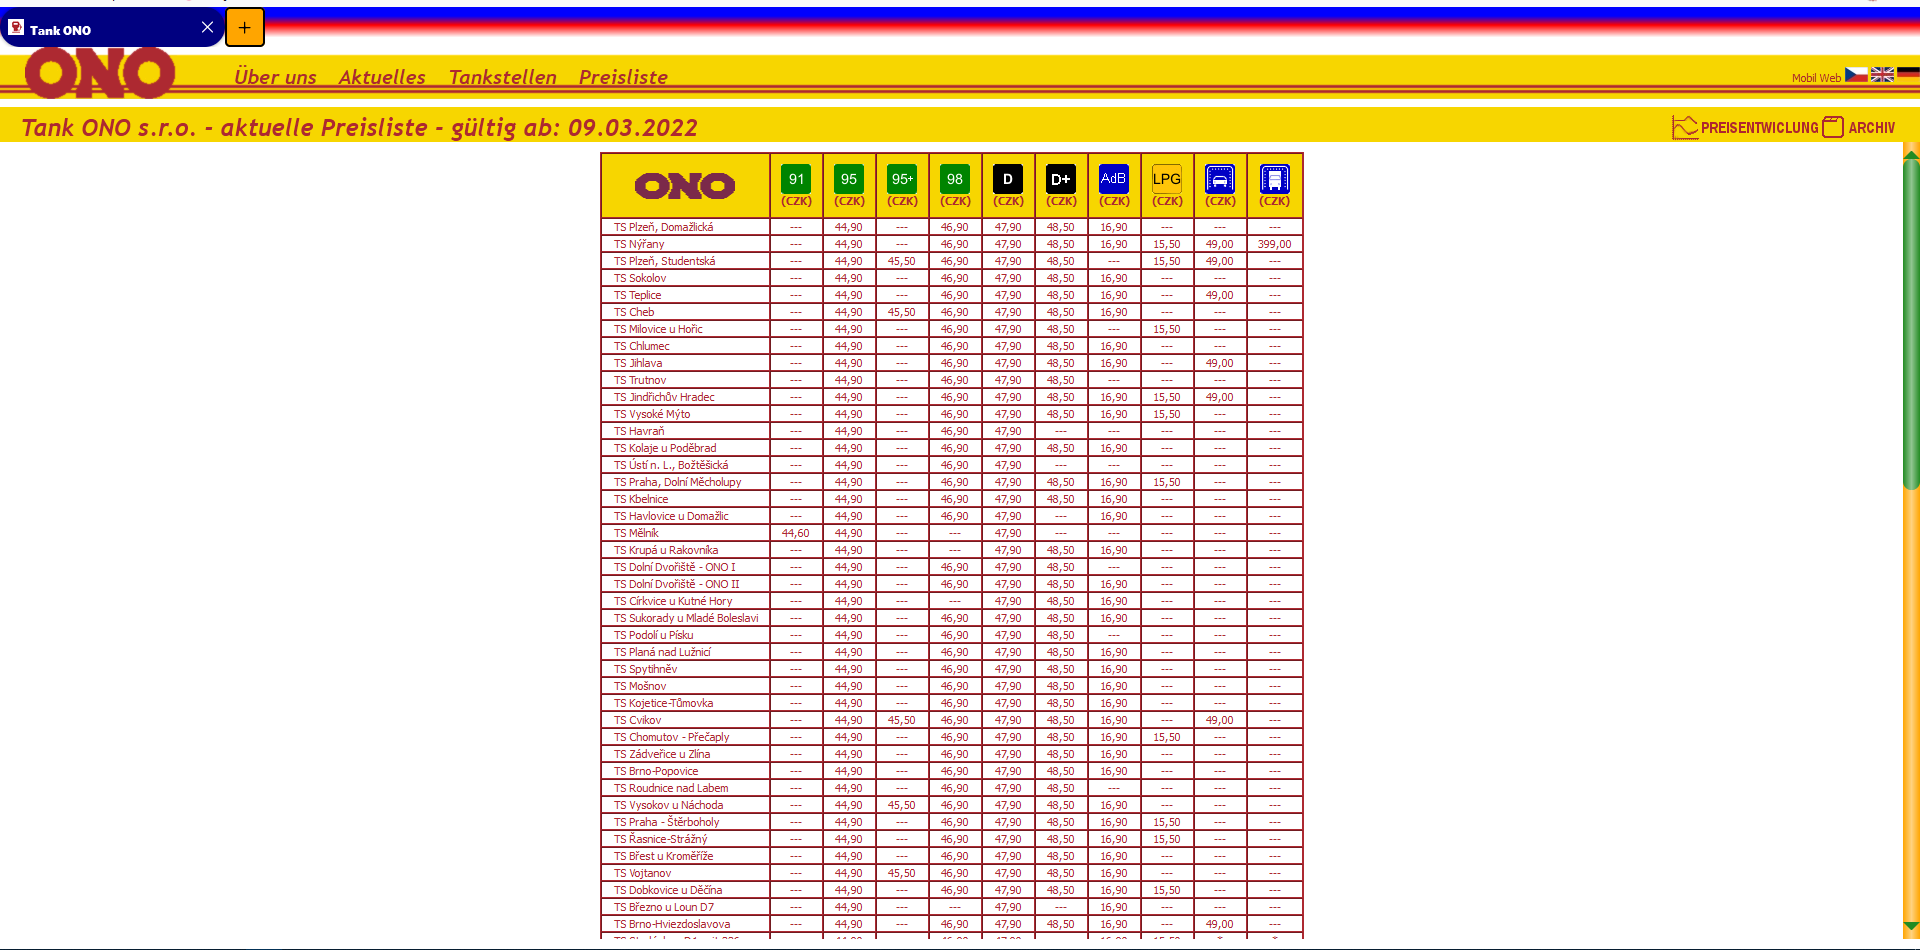Click the bus wash icon
Viewport: 1920px width, 950px height.
[1274, 179]
